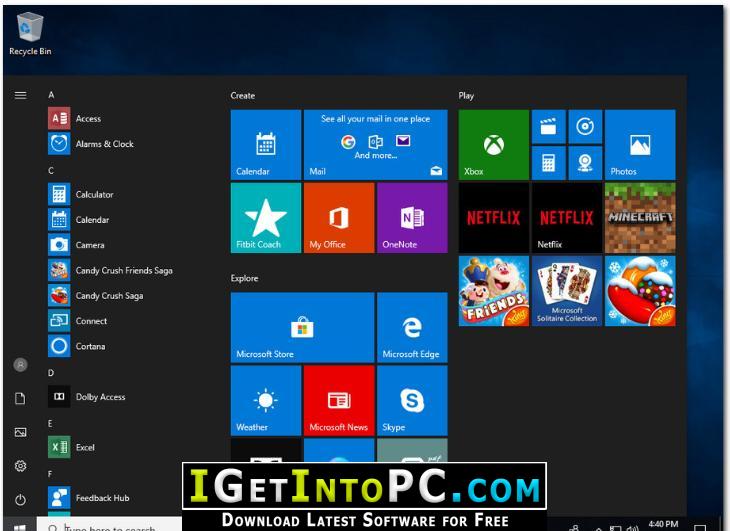Image resolution: width=730 pixels, height=531 pixels.
Task: Open the Mail tile
Action: pos(376,145)
